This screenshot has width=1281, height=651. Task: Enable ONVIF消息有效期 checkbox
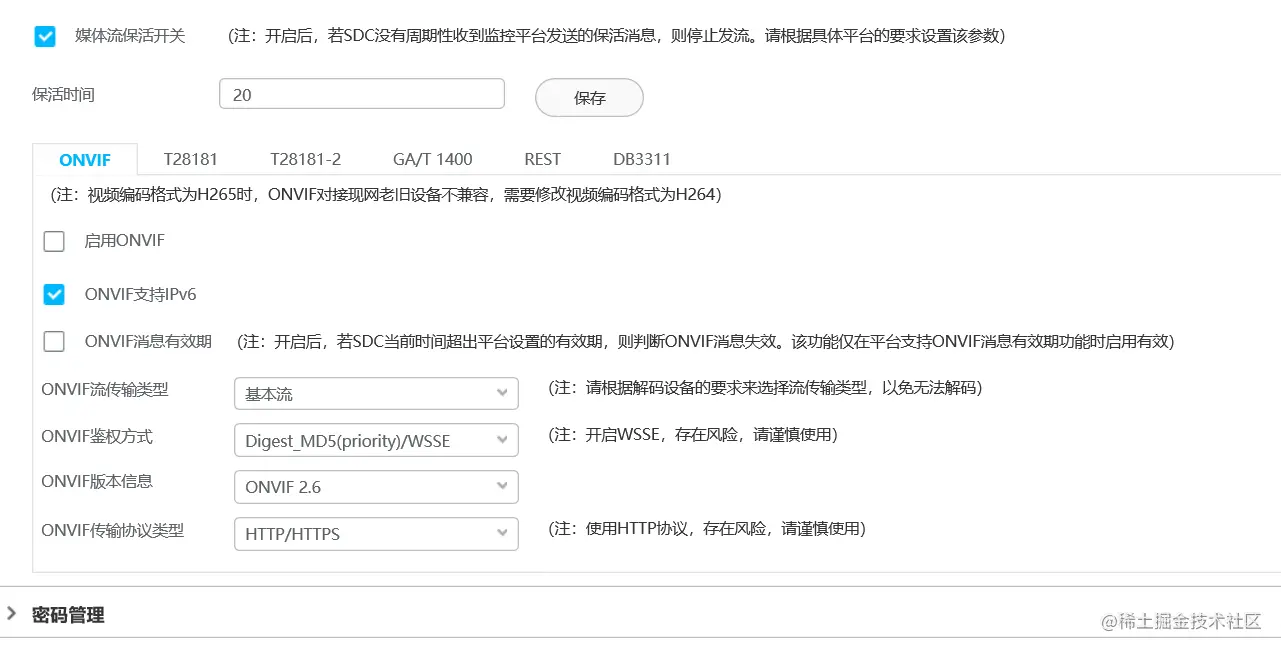pos(54,342)
